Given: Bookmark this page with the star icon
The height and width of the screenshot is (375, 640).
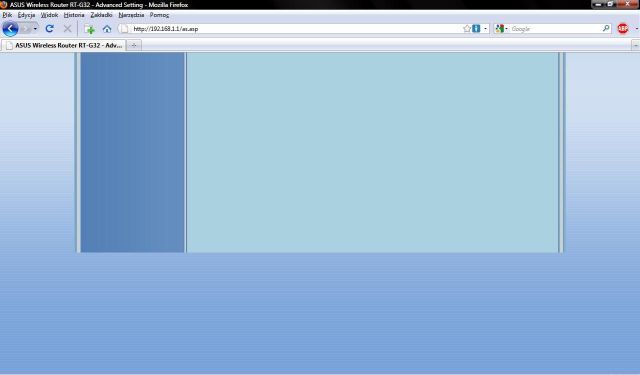Looking at the screenshot, I should 467,29.
